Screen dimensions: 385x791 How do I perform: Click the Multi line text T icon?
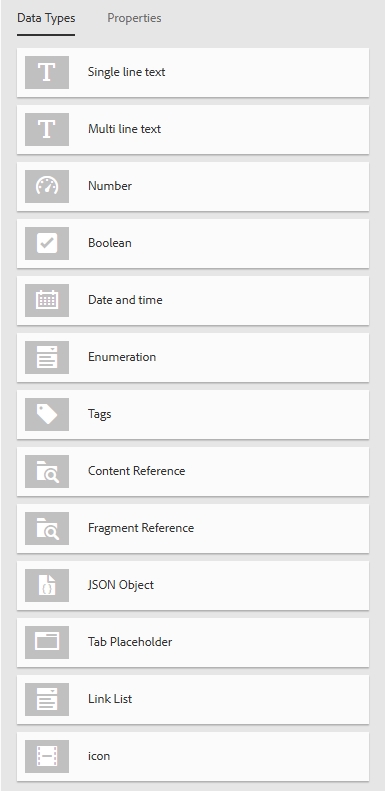tap(47, 129)
